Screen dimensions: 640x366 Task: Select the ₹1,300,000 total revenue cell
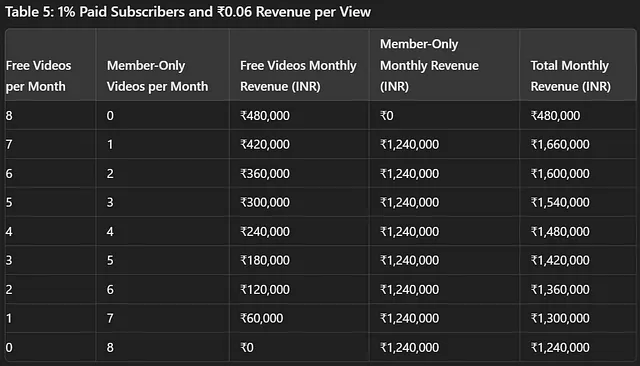click(560, 318)
